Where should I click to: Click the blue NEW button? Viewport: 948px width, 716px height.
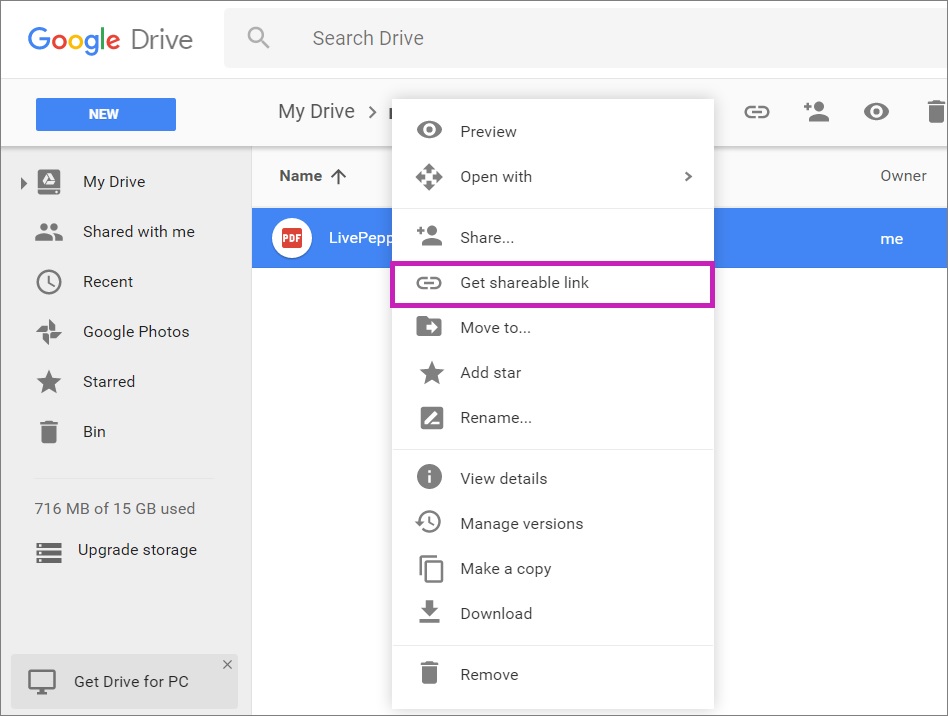(x=106, y=114)
